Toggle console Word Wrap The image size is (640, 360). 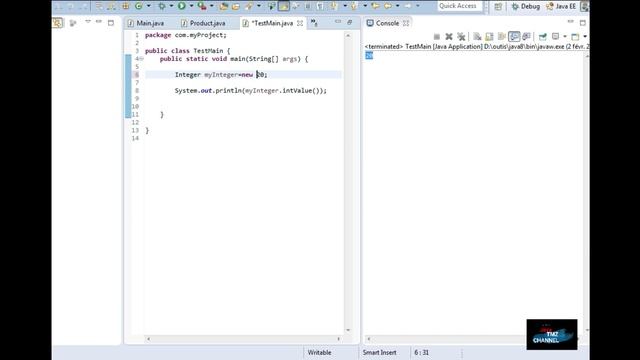point(502,37)
